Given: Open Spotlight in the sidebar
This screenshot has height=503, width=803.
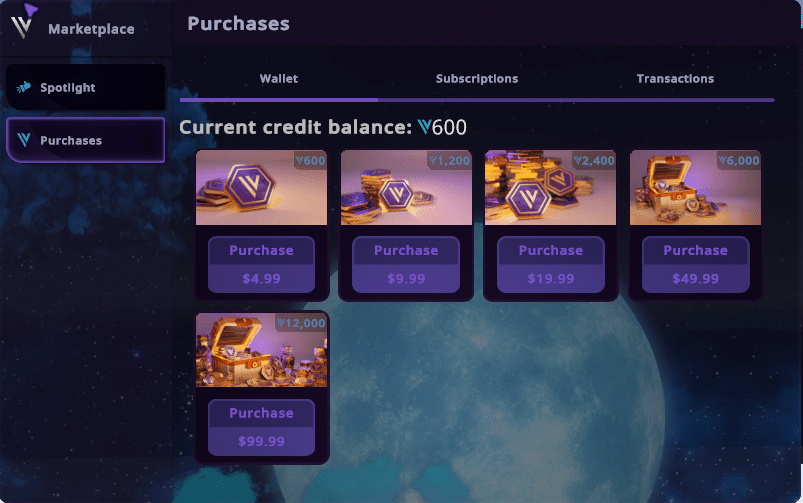Looking at the screenshot, I should click(x=85, y=88).
